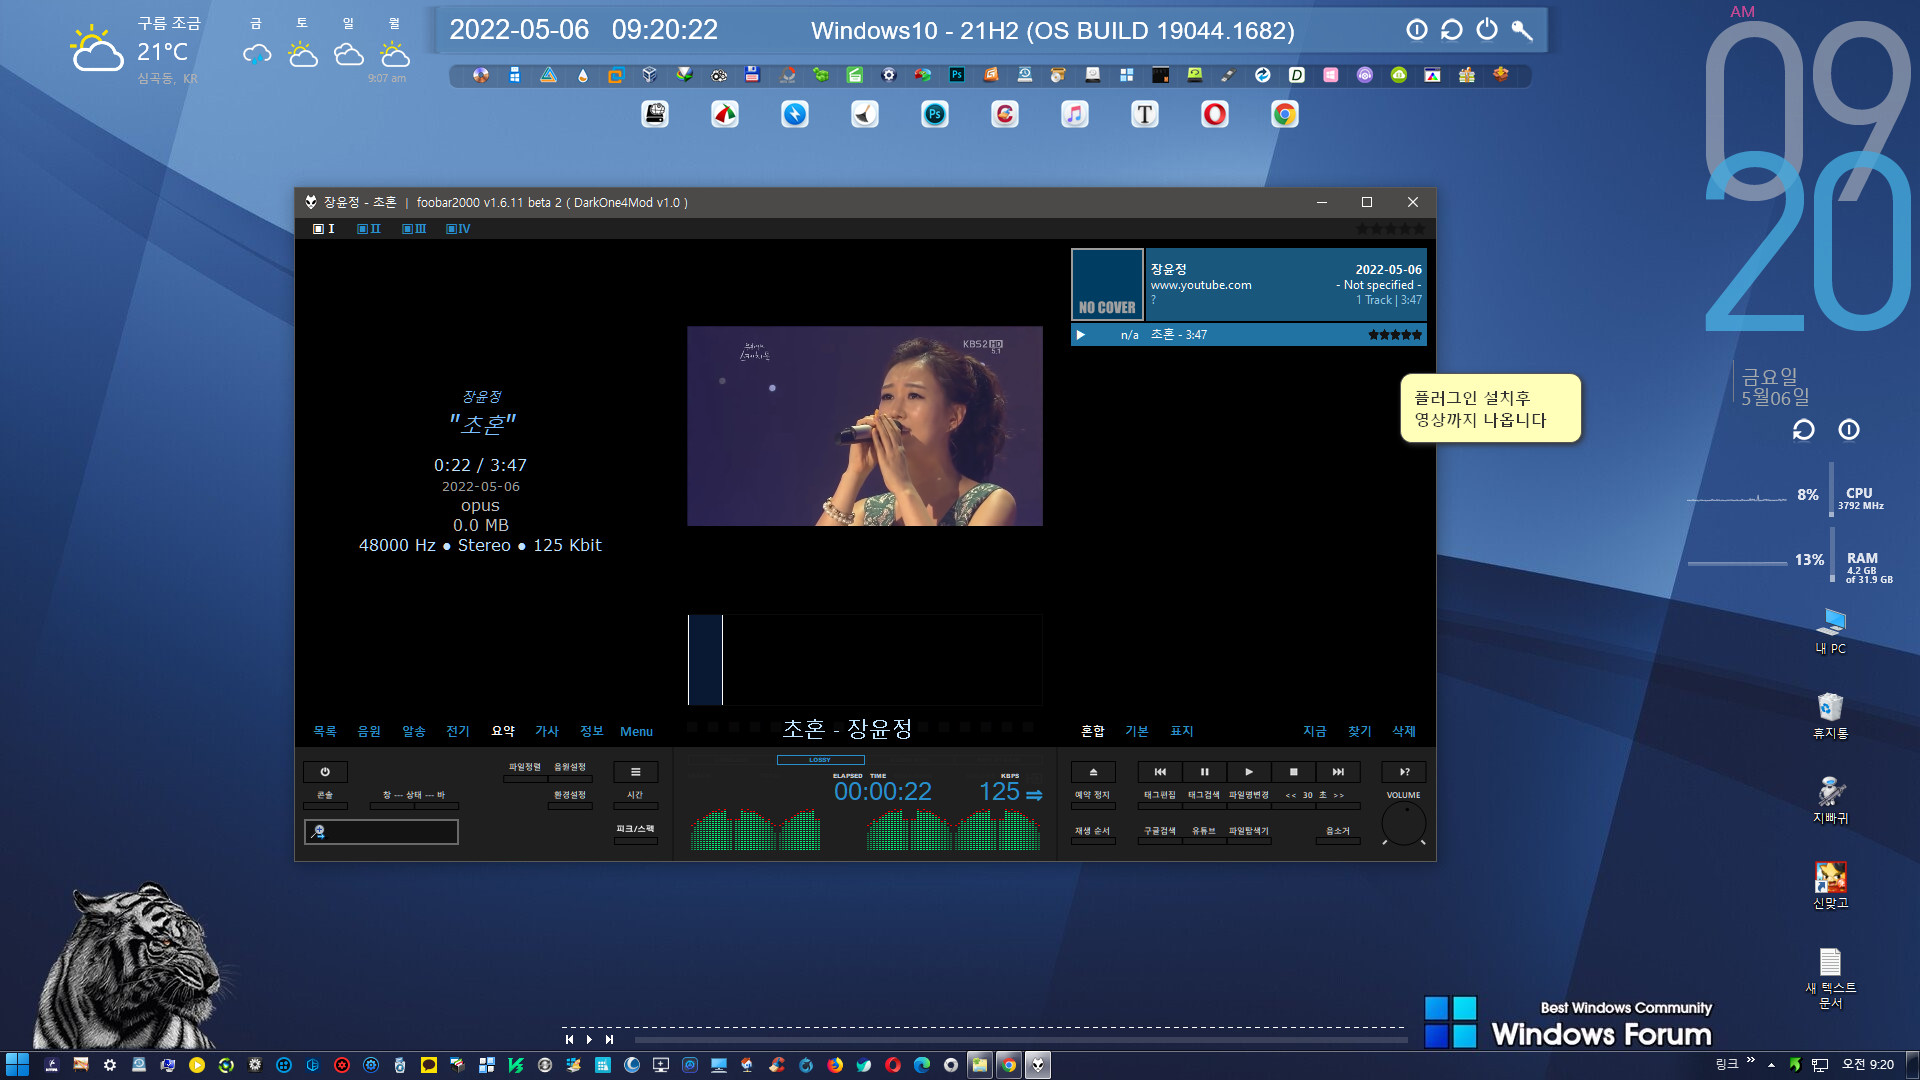Launch the Chrome icon in dock row
The height and width of the screenshot is (1080, 1920).
tap(1285, 114)
